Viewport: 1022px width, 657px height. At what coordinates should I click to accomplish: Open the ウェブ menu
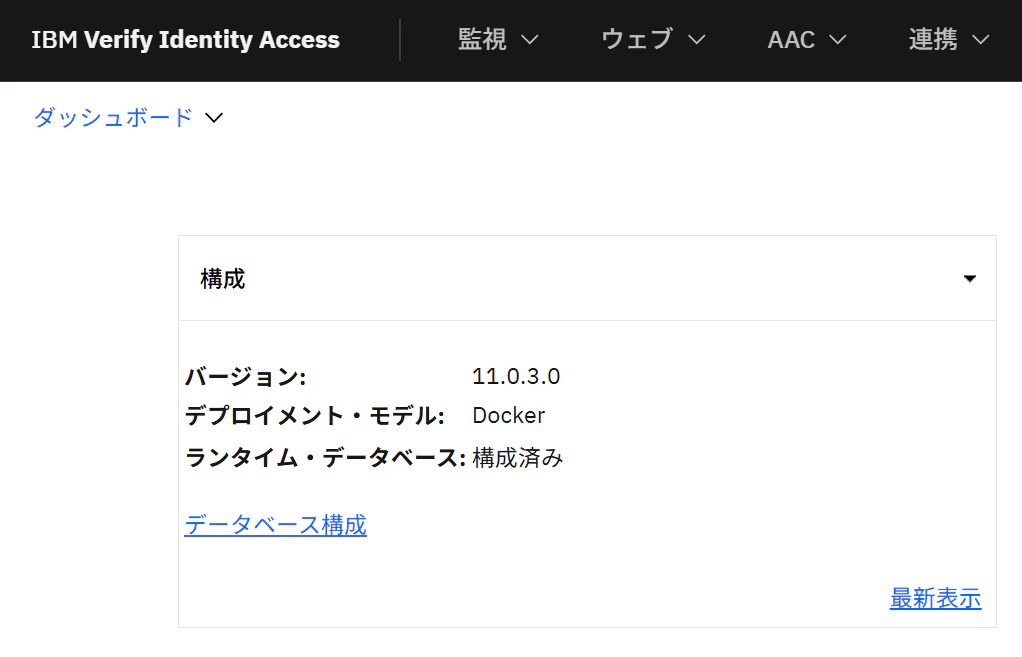coord(653,40)
